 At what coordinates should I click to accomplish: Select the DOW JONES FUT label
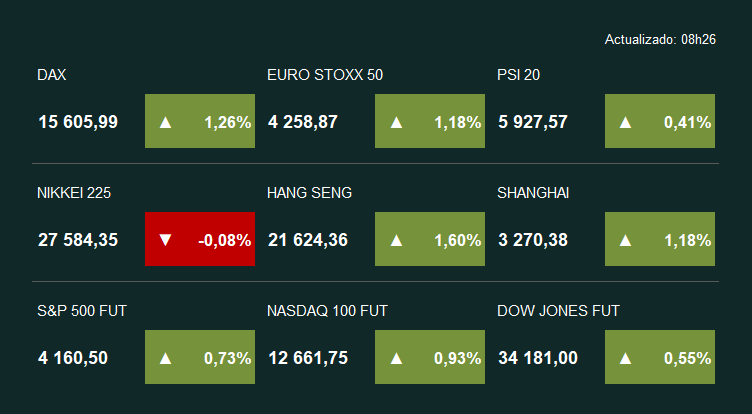click(x=558, y=311)
